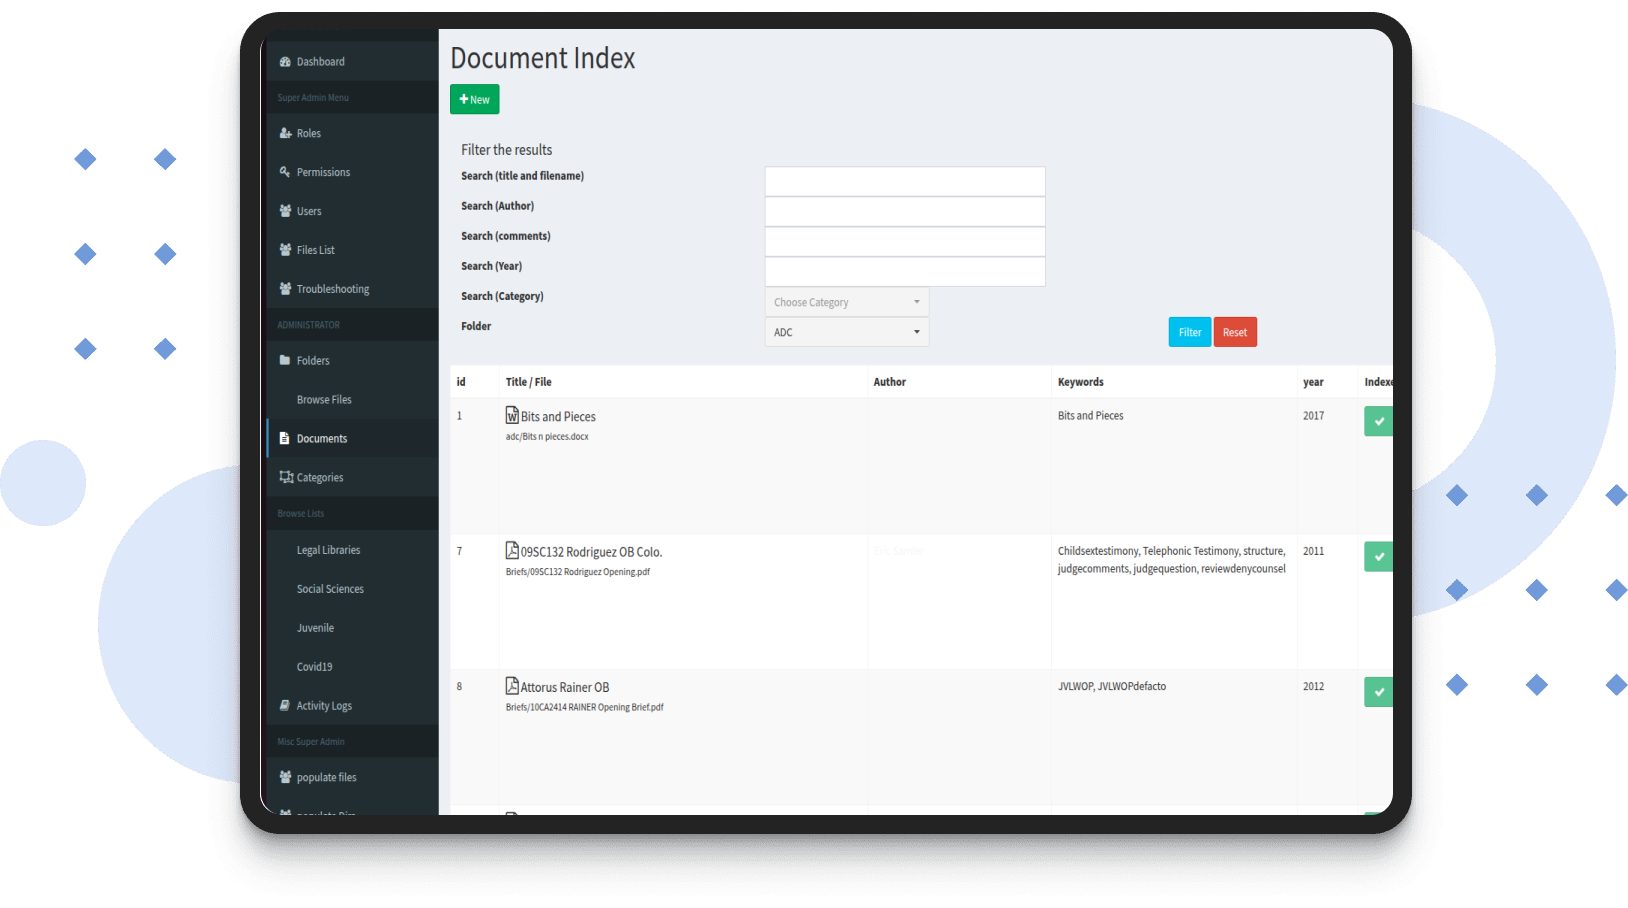Image resolution: width=1628 pixels, height=908 pixels.
Task: Focus the Search comments field
Action: coord(905,241)
